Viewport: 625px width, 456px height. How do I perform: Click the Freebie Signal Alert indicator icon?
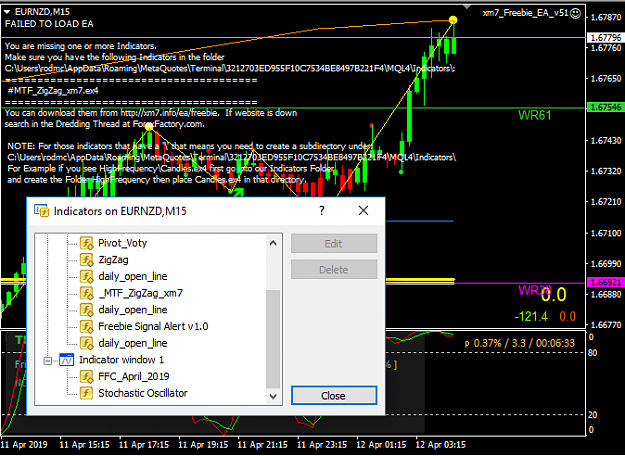coord(86,326)
